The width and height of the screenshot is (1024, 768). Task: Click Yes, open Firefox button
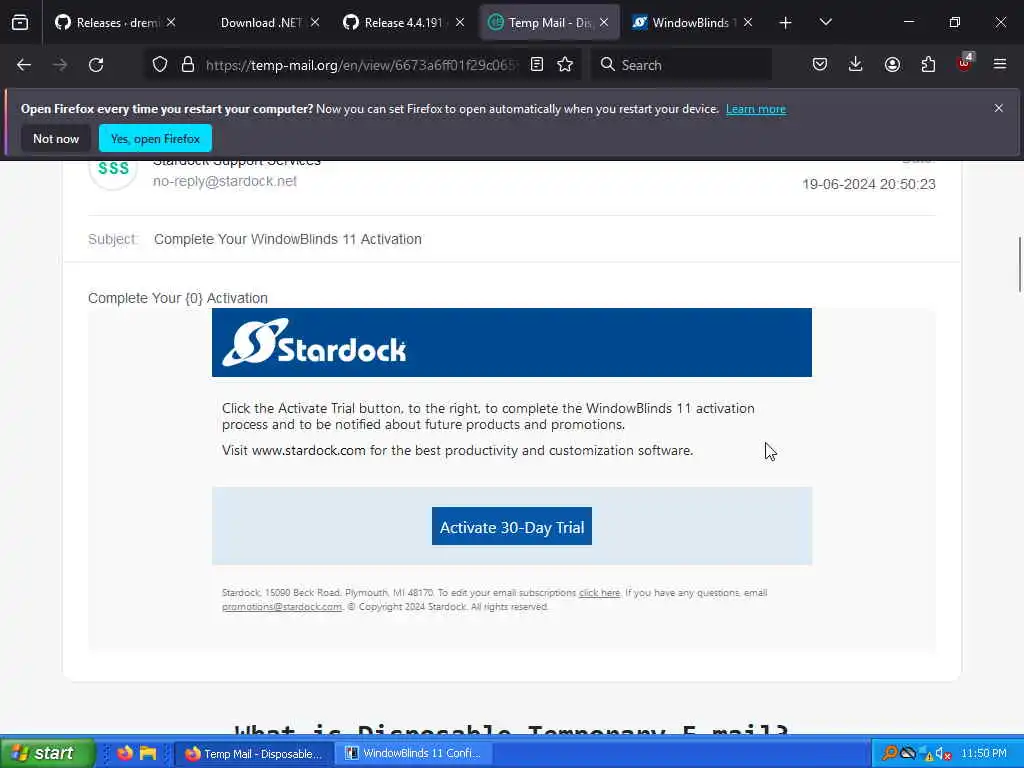155,138
